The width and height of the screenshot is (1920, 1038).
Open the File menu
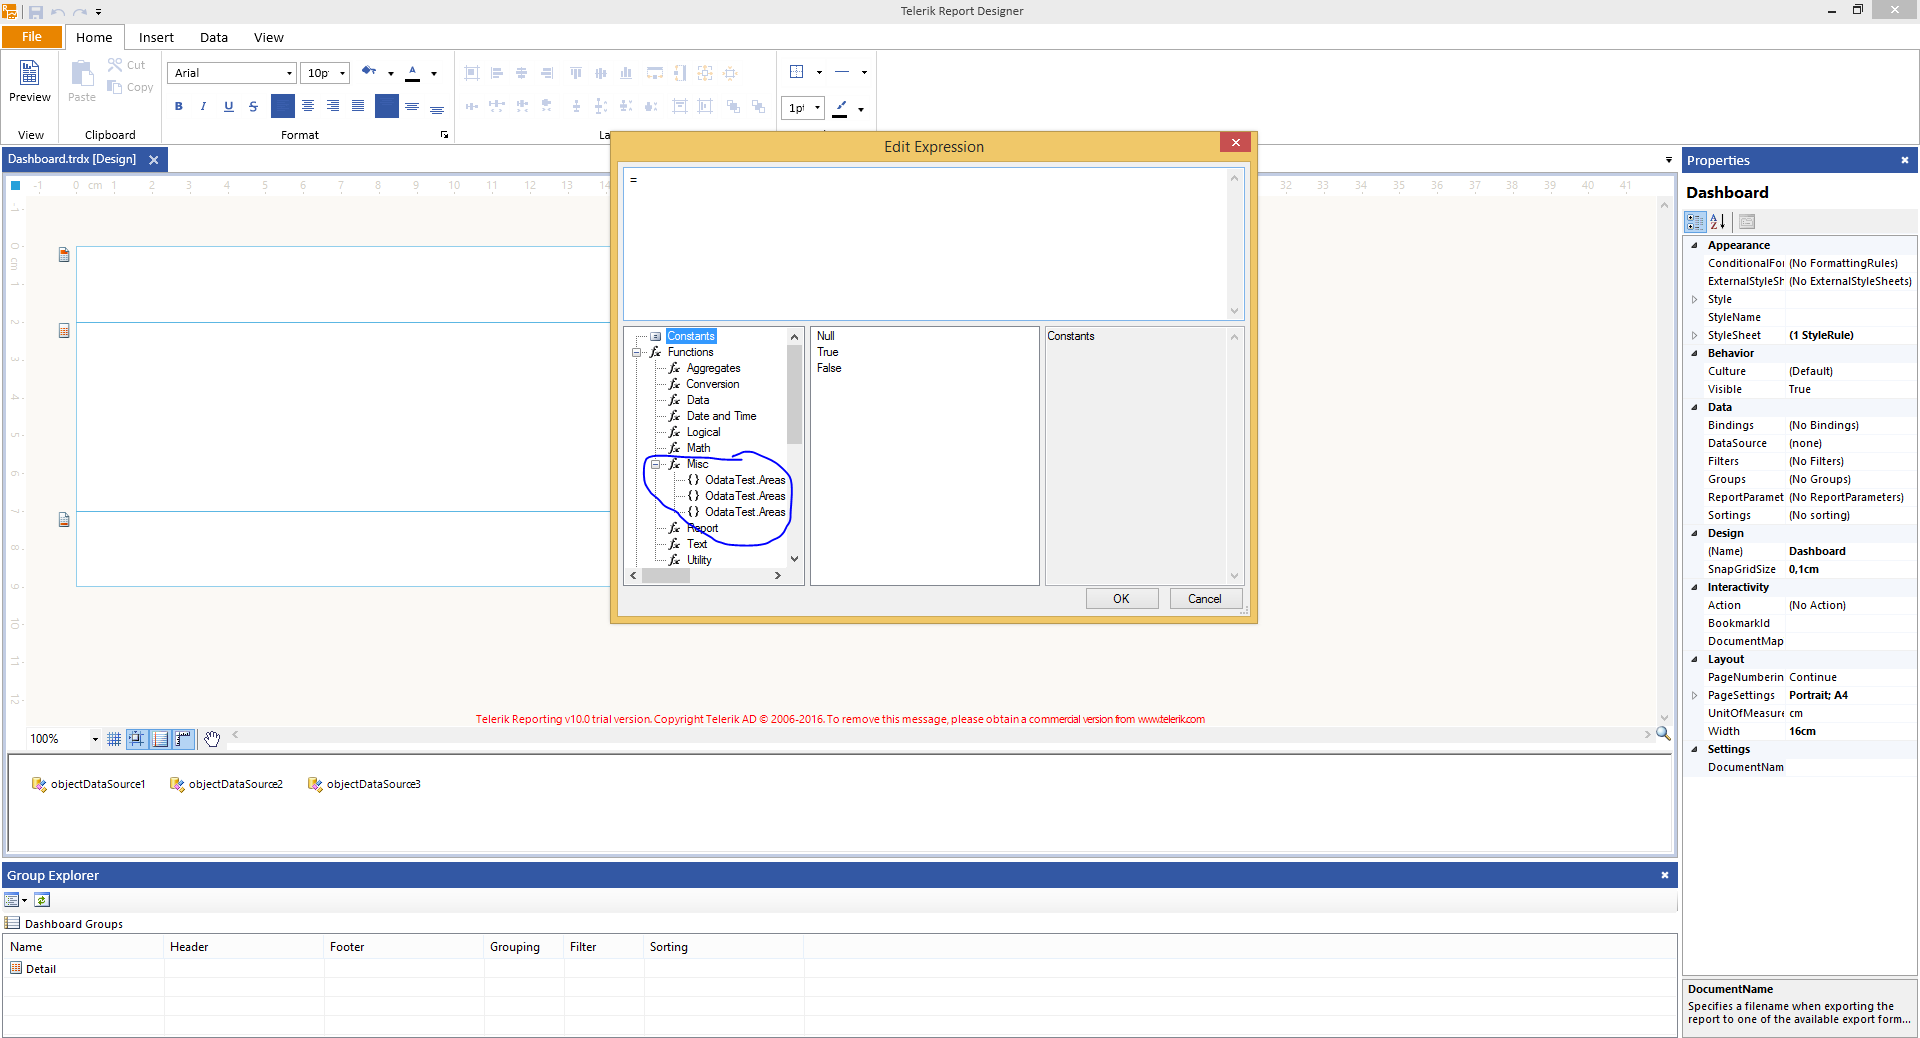pos(32,37)
